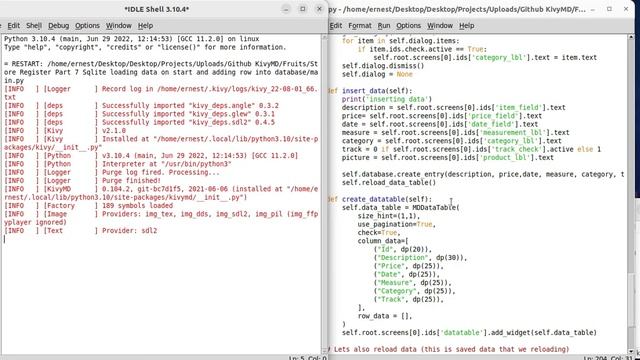Open Window menu in editor window

pos(440,25)
